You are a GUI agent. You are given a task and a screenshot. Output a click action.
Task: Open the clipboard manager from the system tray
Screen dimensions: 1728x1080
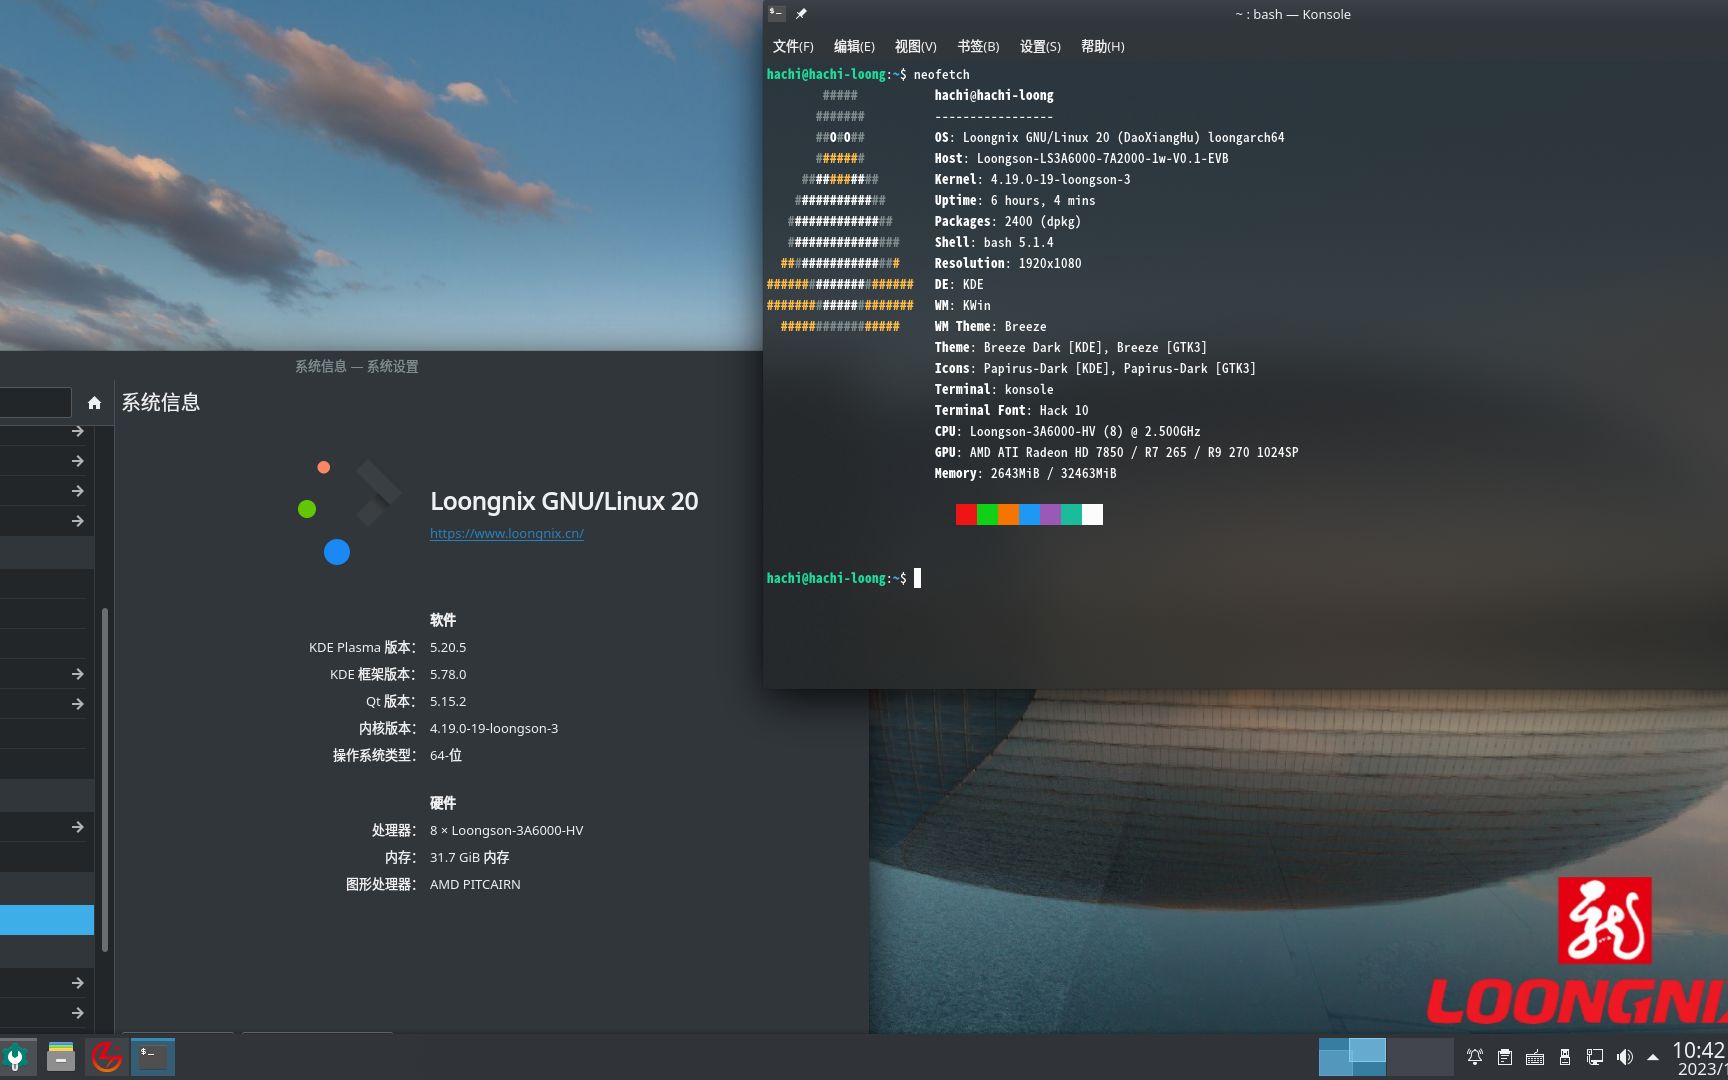[x=1504, y=1057]
